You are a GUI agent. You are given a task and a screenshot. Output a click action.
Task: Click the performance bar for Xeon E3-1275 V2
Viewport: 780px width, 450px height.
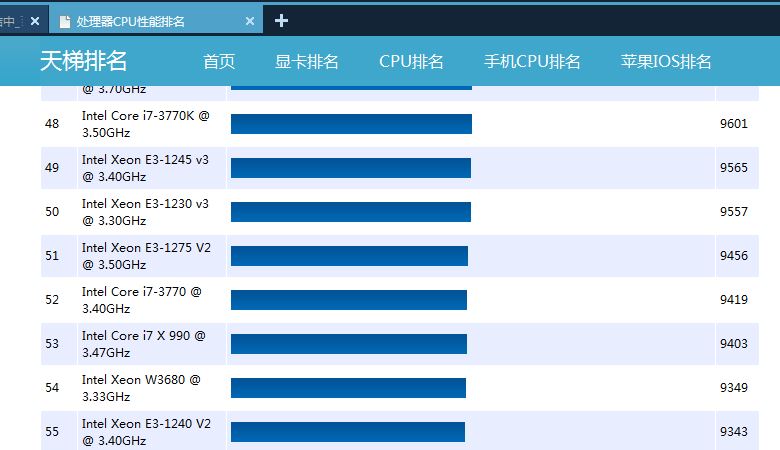[349, 256]
